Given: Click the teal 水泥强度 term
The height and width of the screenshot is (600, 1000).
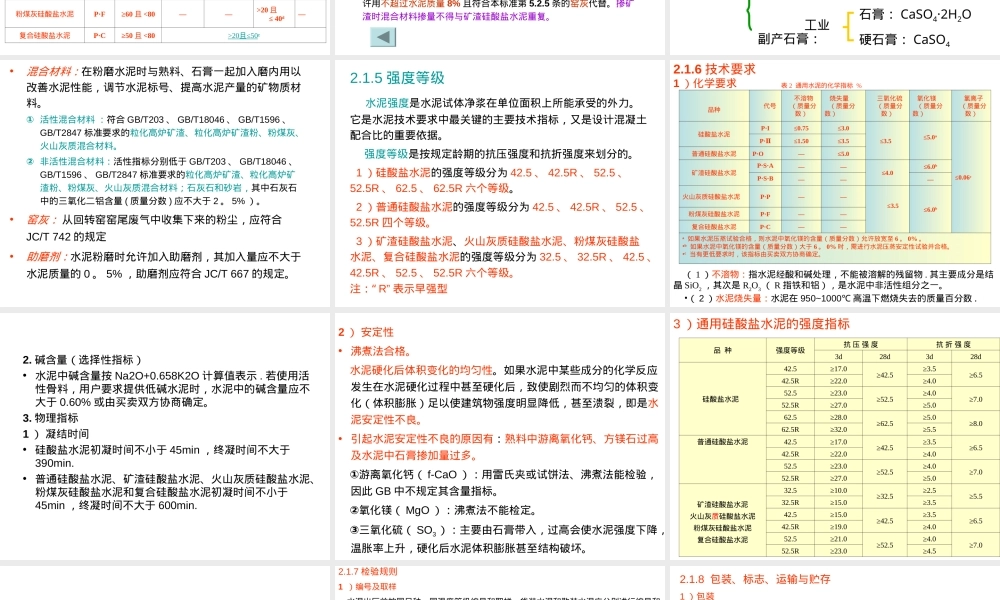Looking at the screenshot, I should point(386,103).
